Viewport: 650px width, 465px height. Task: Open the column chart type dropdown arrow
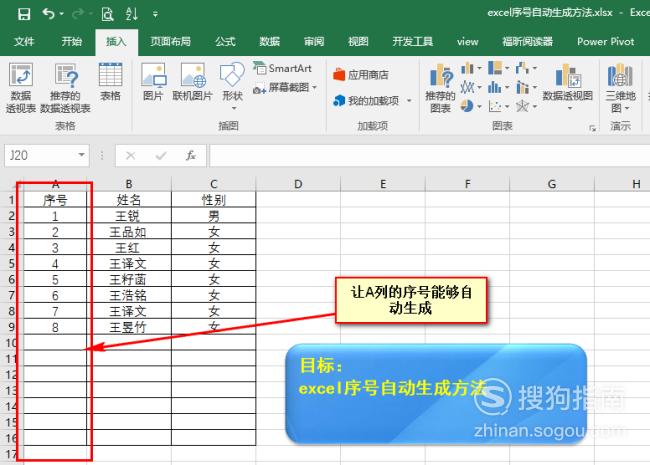pyautogui.click(x=480, y=68)
